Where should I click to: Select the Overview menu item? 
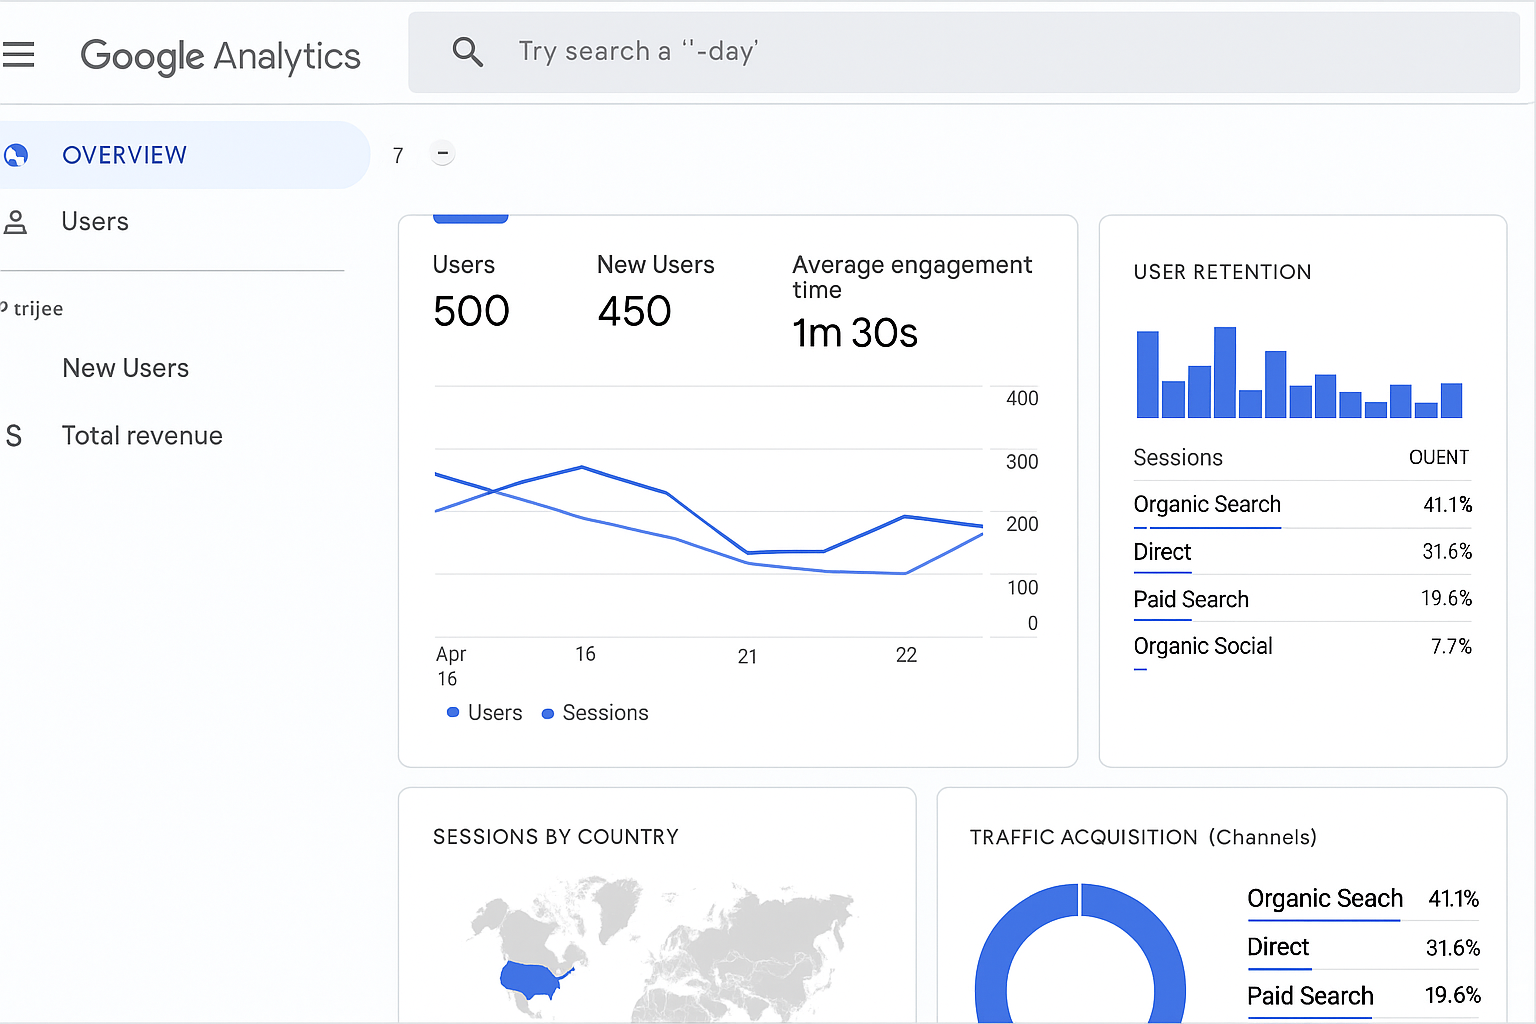(x=124, y=155)
